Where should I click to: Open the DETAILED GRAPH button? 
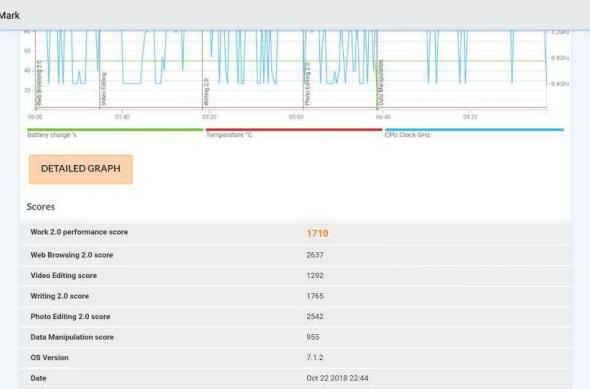coord(81,169)
